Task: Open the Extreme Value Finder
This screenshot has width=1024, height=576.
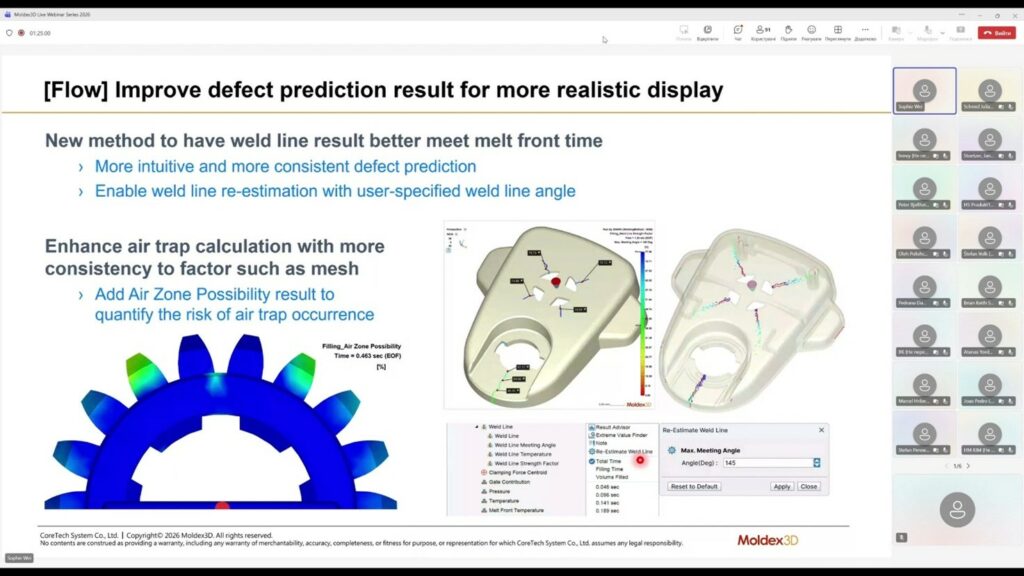Action: (592, 435)
